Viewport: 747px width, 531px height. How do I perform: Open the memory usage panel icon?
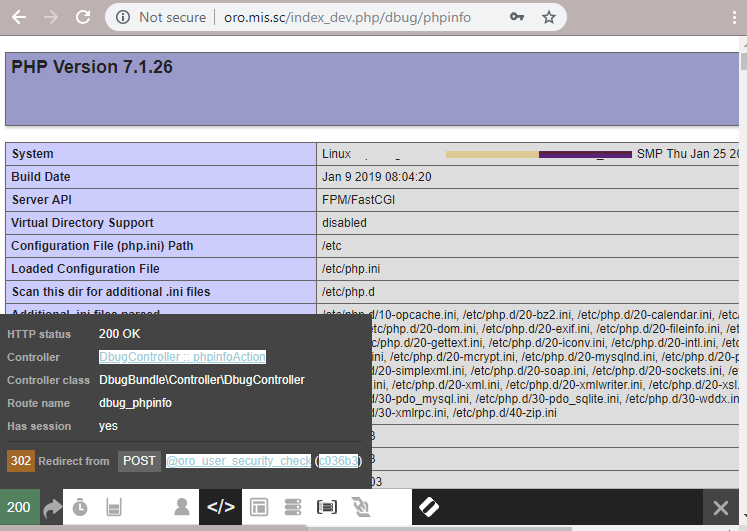click(114, 508)
